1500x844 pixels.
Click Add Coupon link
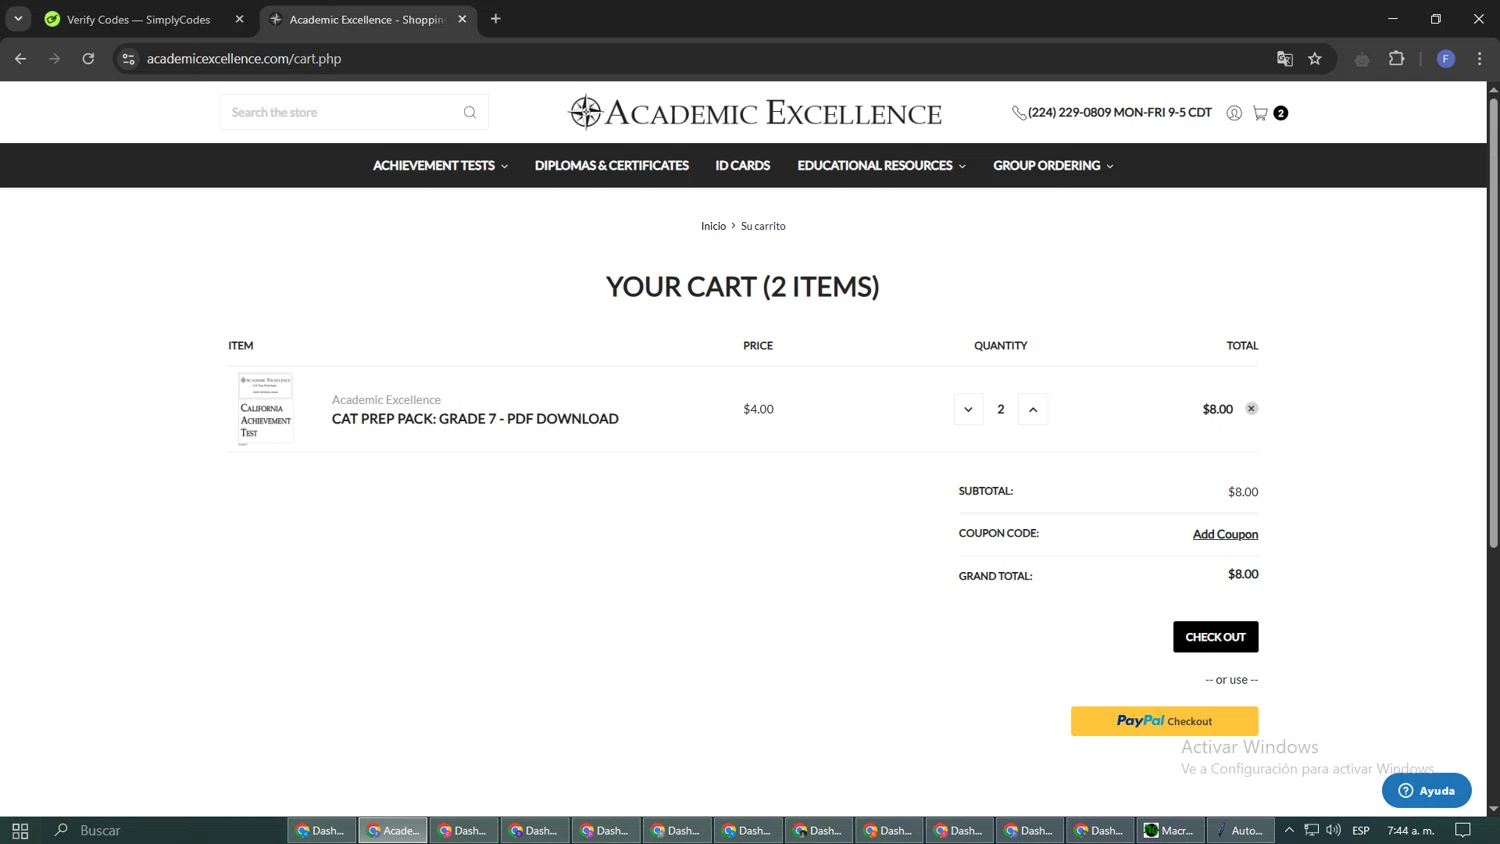(x=1225, y=534)
